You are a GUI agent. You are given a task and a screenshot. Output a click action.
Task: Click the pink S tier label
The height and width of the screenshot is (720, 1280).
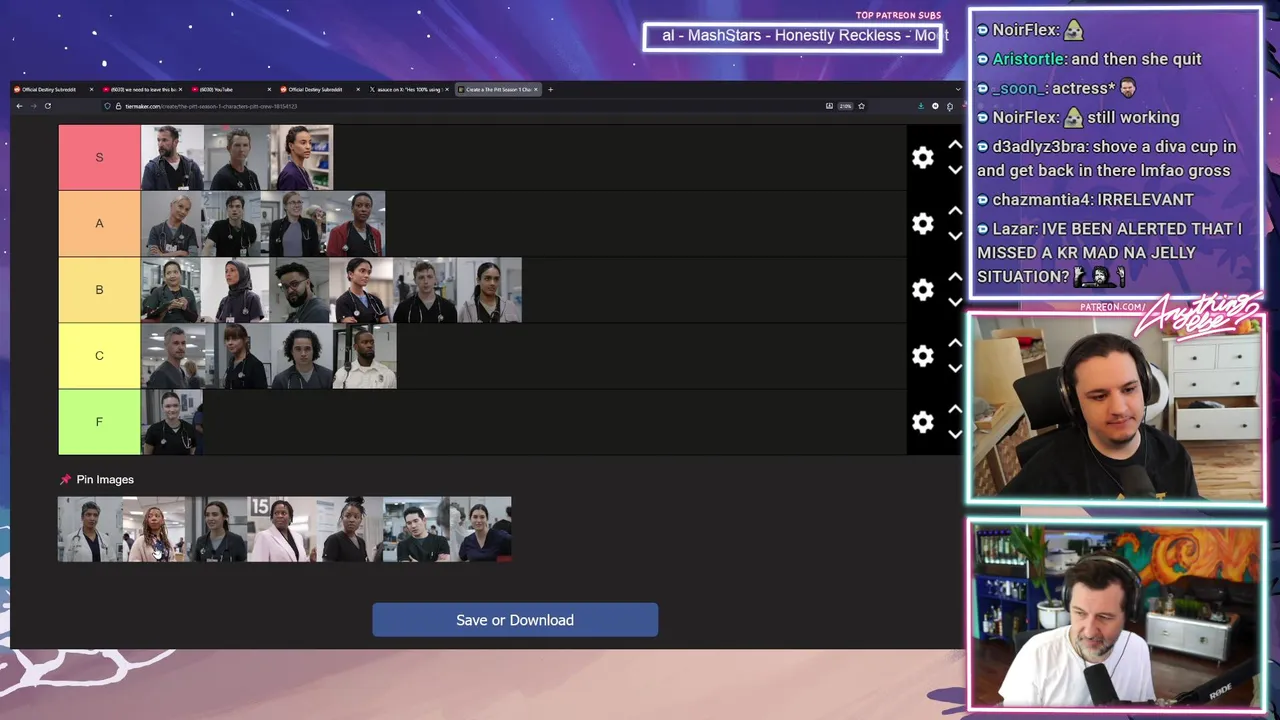pyautogui.click(x=99, y=157)
